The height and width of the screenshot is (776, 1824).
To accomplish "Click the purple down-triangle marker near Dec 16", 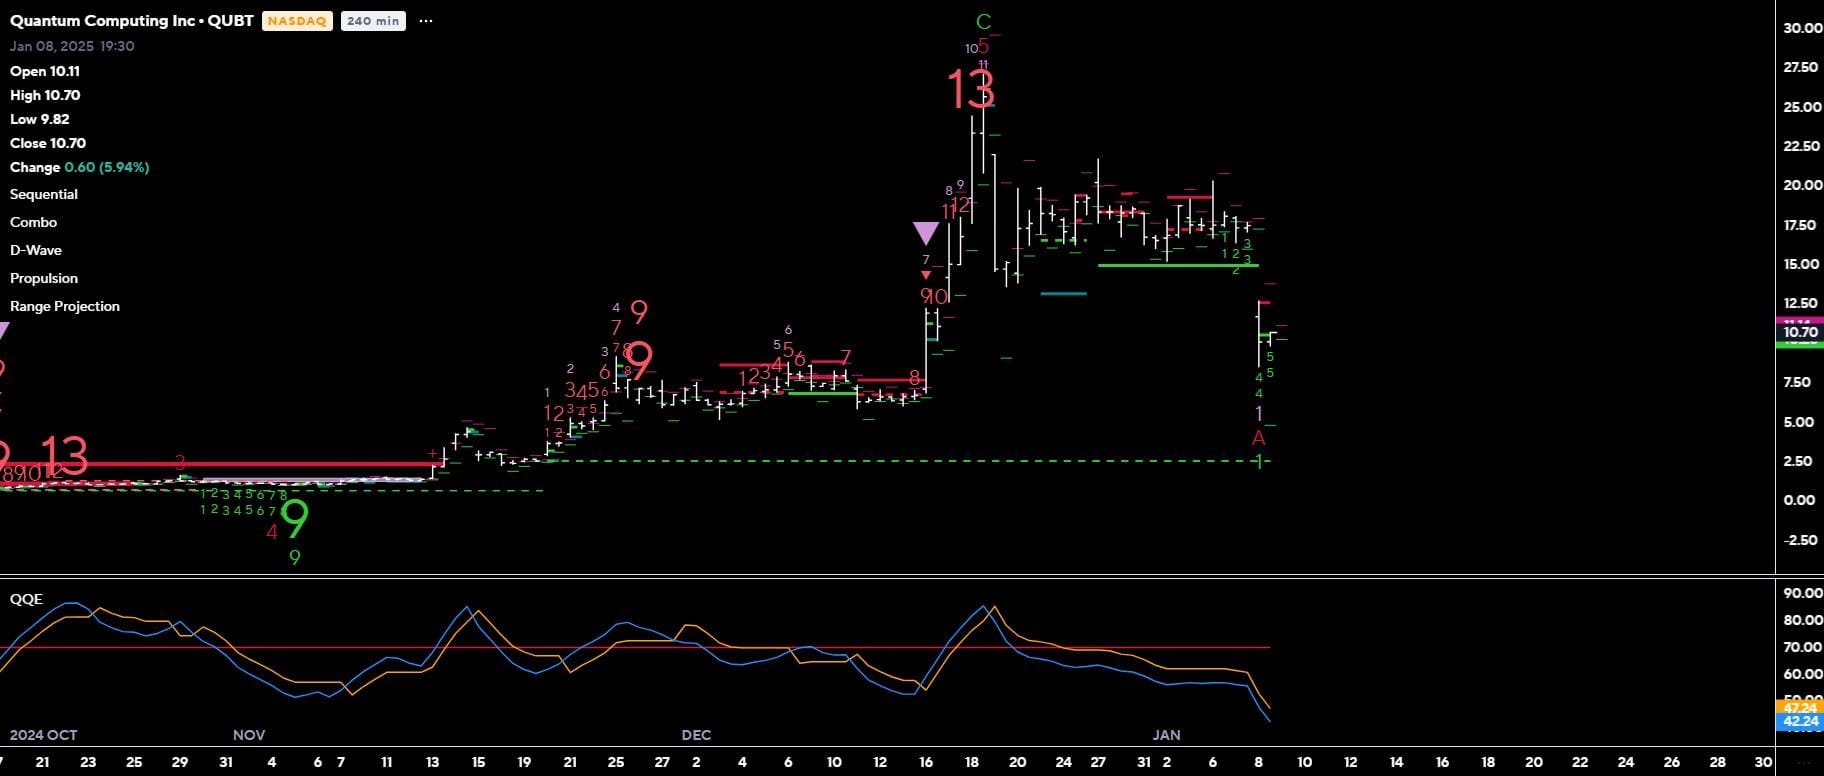I will (926, 234).
